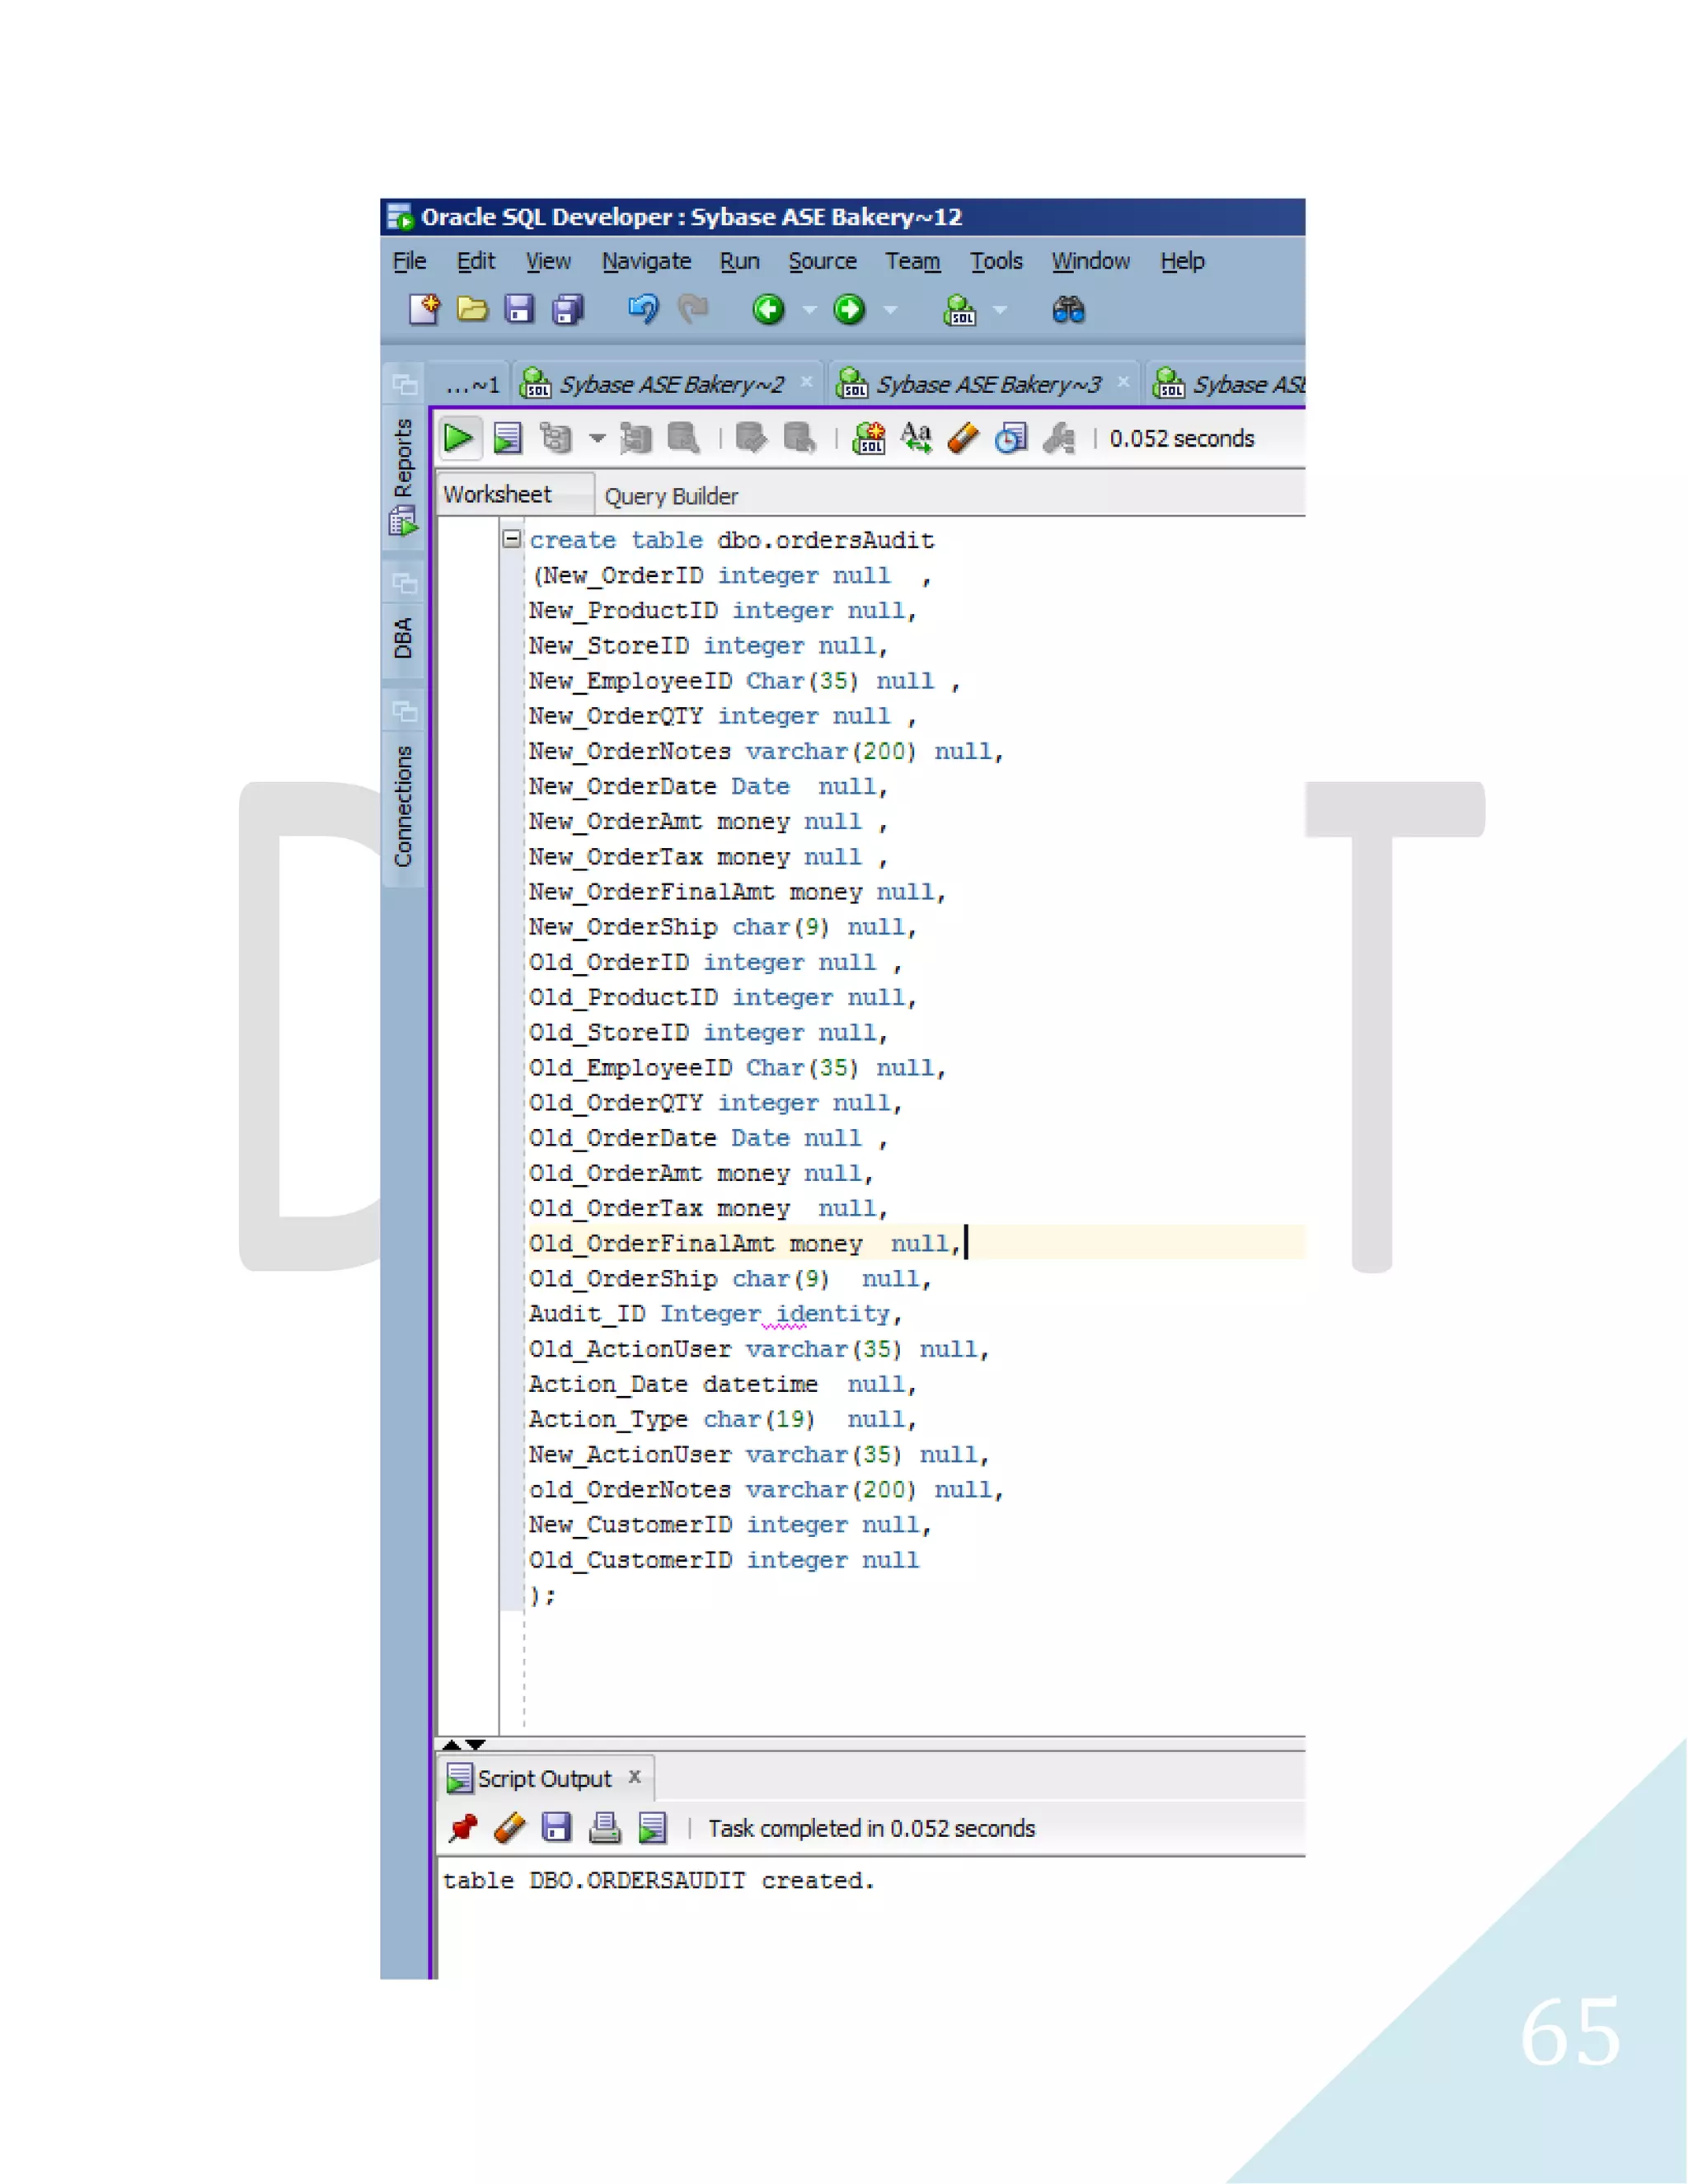
Task: Click the Find DB Object binoculars icon
Action: point(1068,310)
